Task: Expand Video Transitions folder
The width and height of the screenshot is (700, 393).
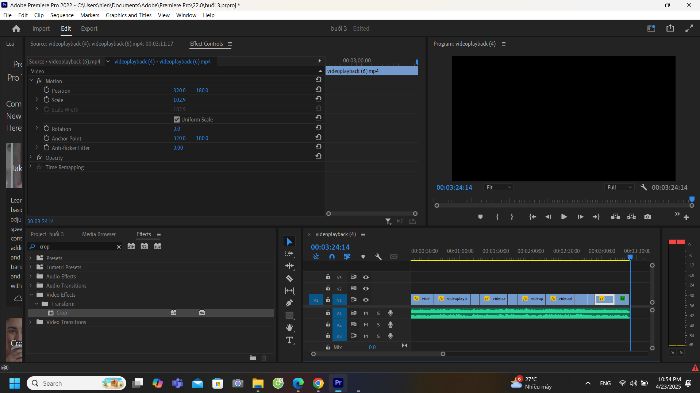Action: pos(31,322)
